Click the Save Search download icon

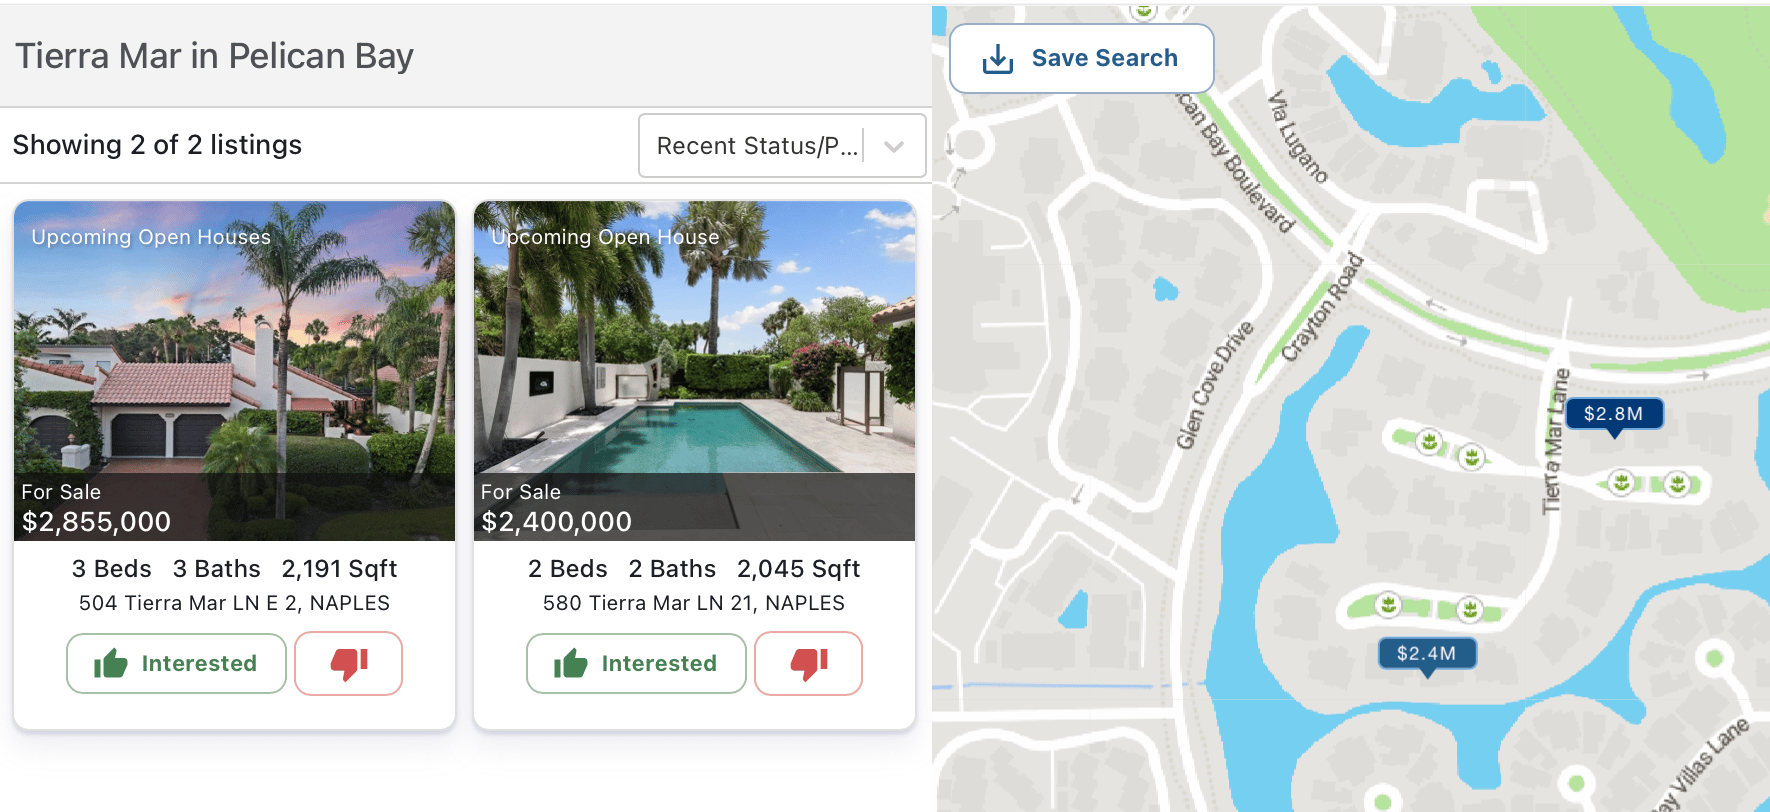click(x=998, y=59)
